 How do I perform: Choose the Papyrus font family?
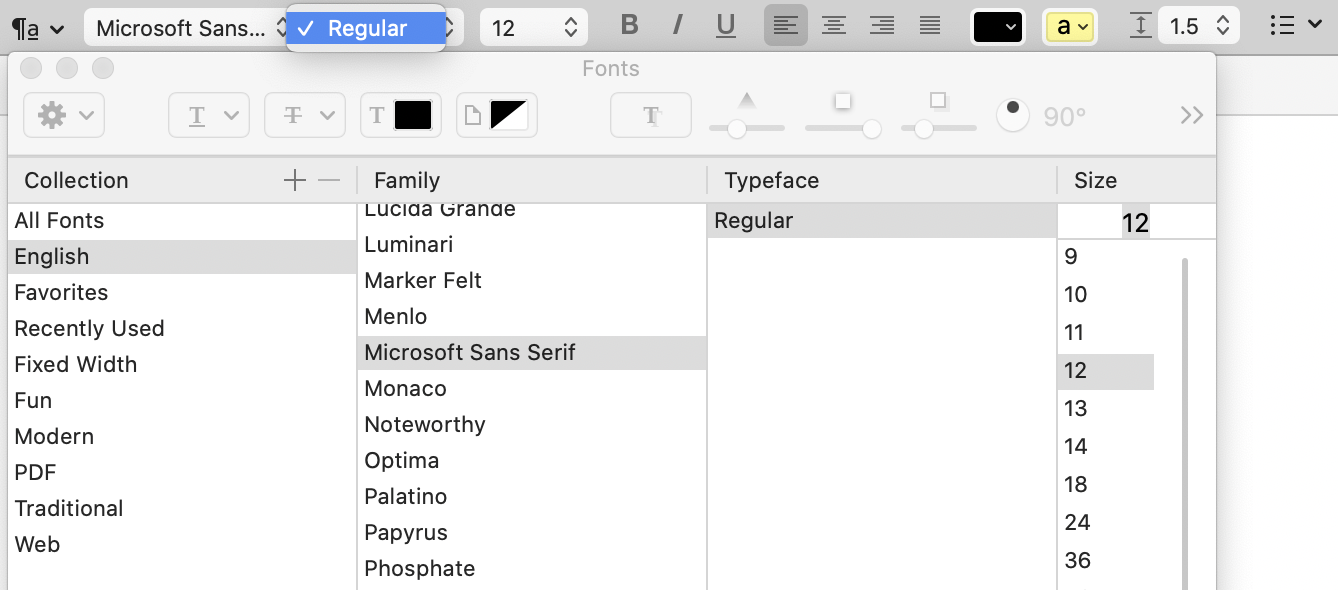pyautogui.click(x=532, y=533)
